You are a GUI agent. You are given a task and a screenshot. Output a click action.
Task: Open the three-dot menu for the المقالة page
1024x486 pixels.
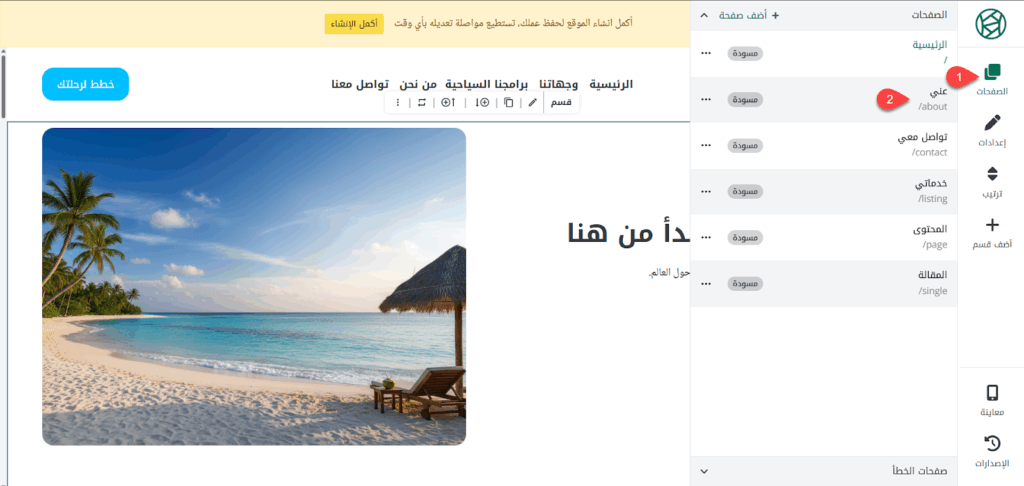pyautogui.click(x=706, y=284)
